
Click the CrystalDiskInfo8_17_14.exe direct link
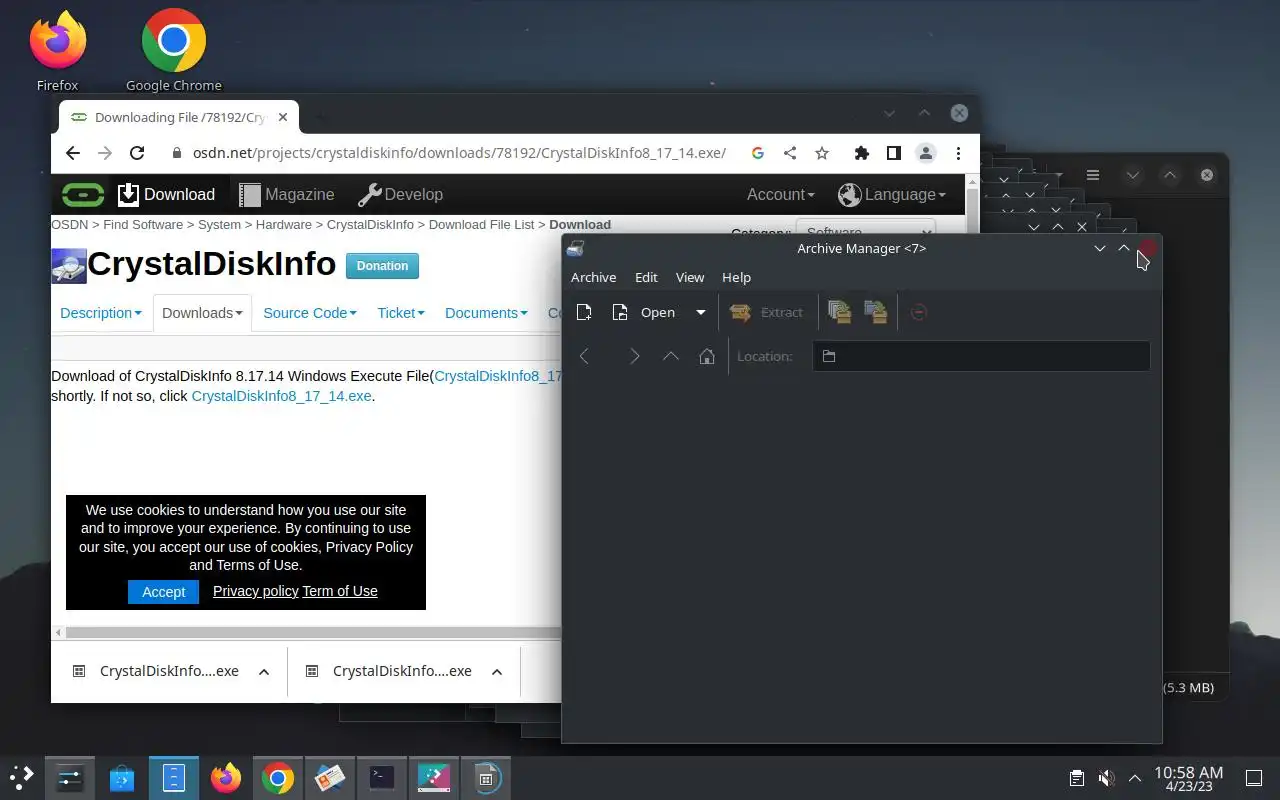[x=281, y=396]
